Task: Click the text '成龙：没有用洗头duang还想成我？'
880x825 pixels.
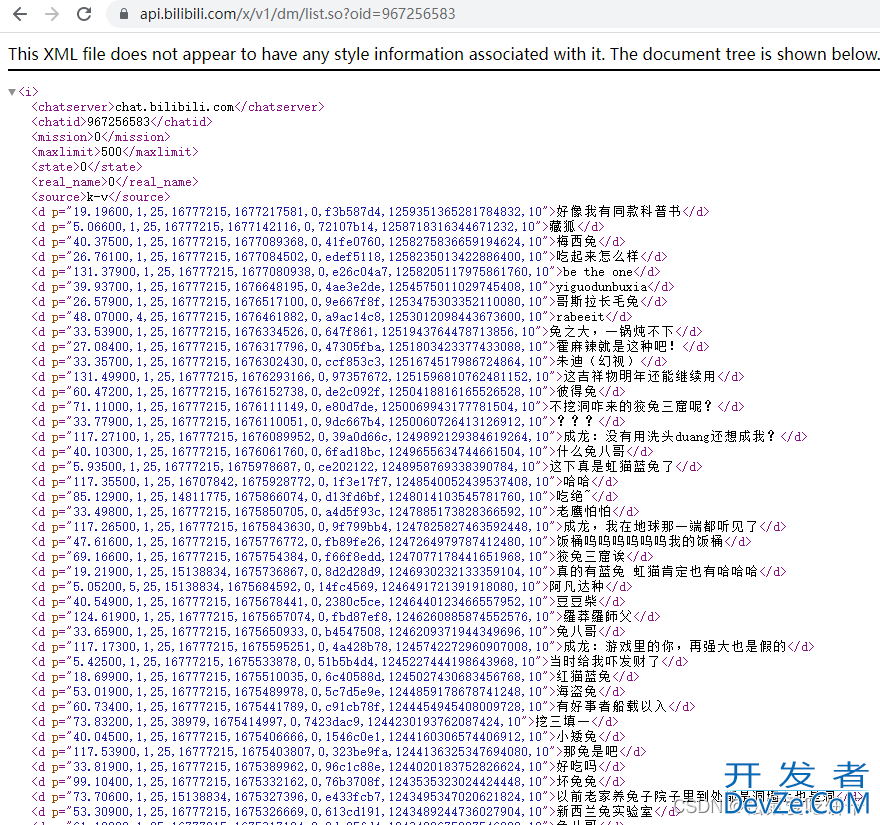Action: [x=671, y=437]
